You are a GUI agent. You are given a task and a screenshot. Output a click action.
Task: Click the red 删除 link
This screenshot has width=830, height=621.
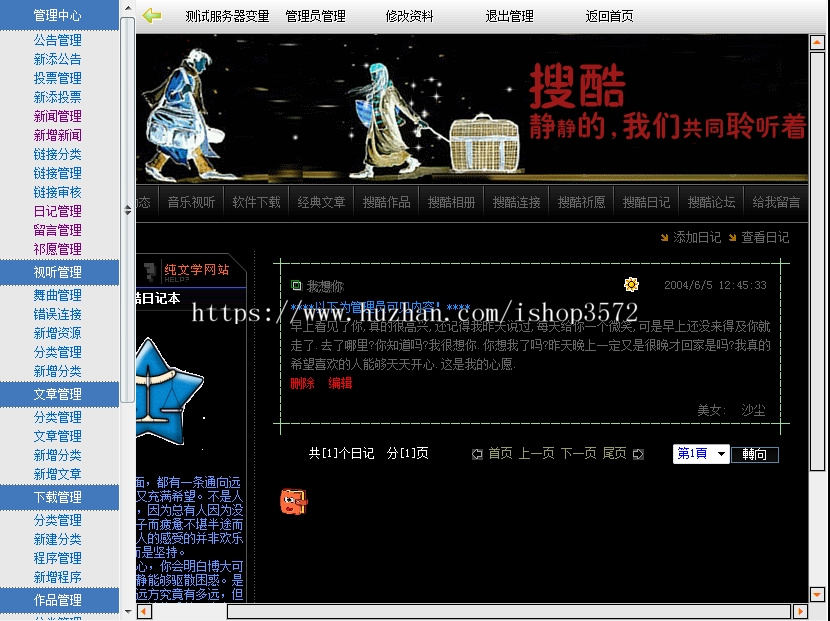tap(302, 383)
